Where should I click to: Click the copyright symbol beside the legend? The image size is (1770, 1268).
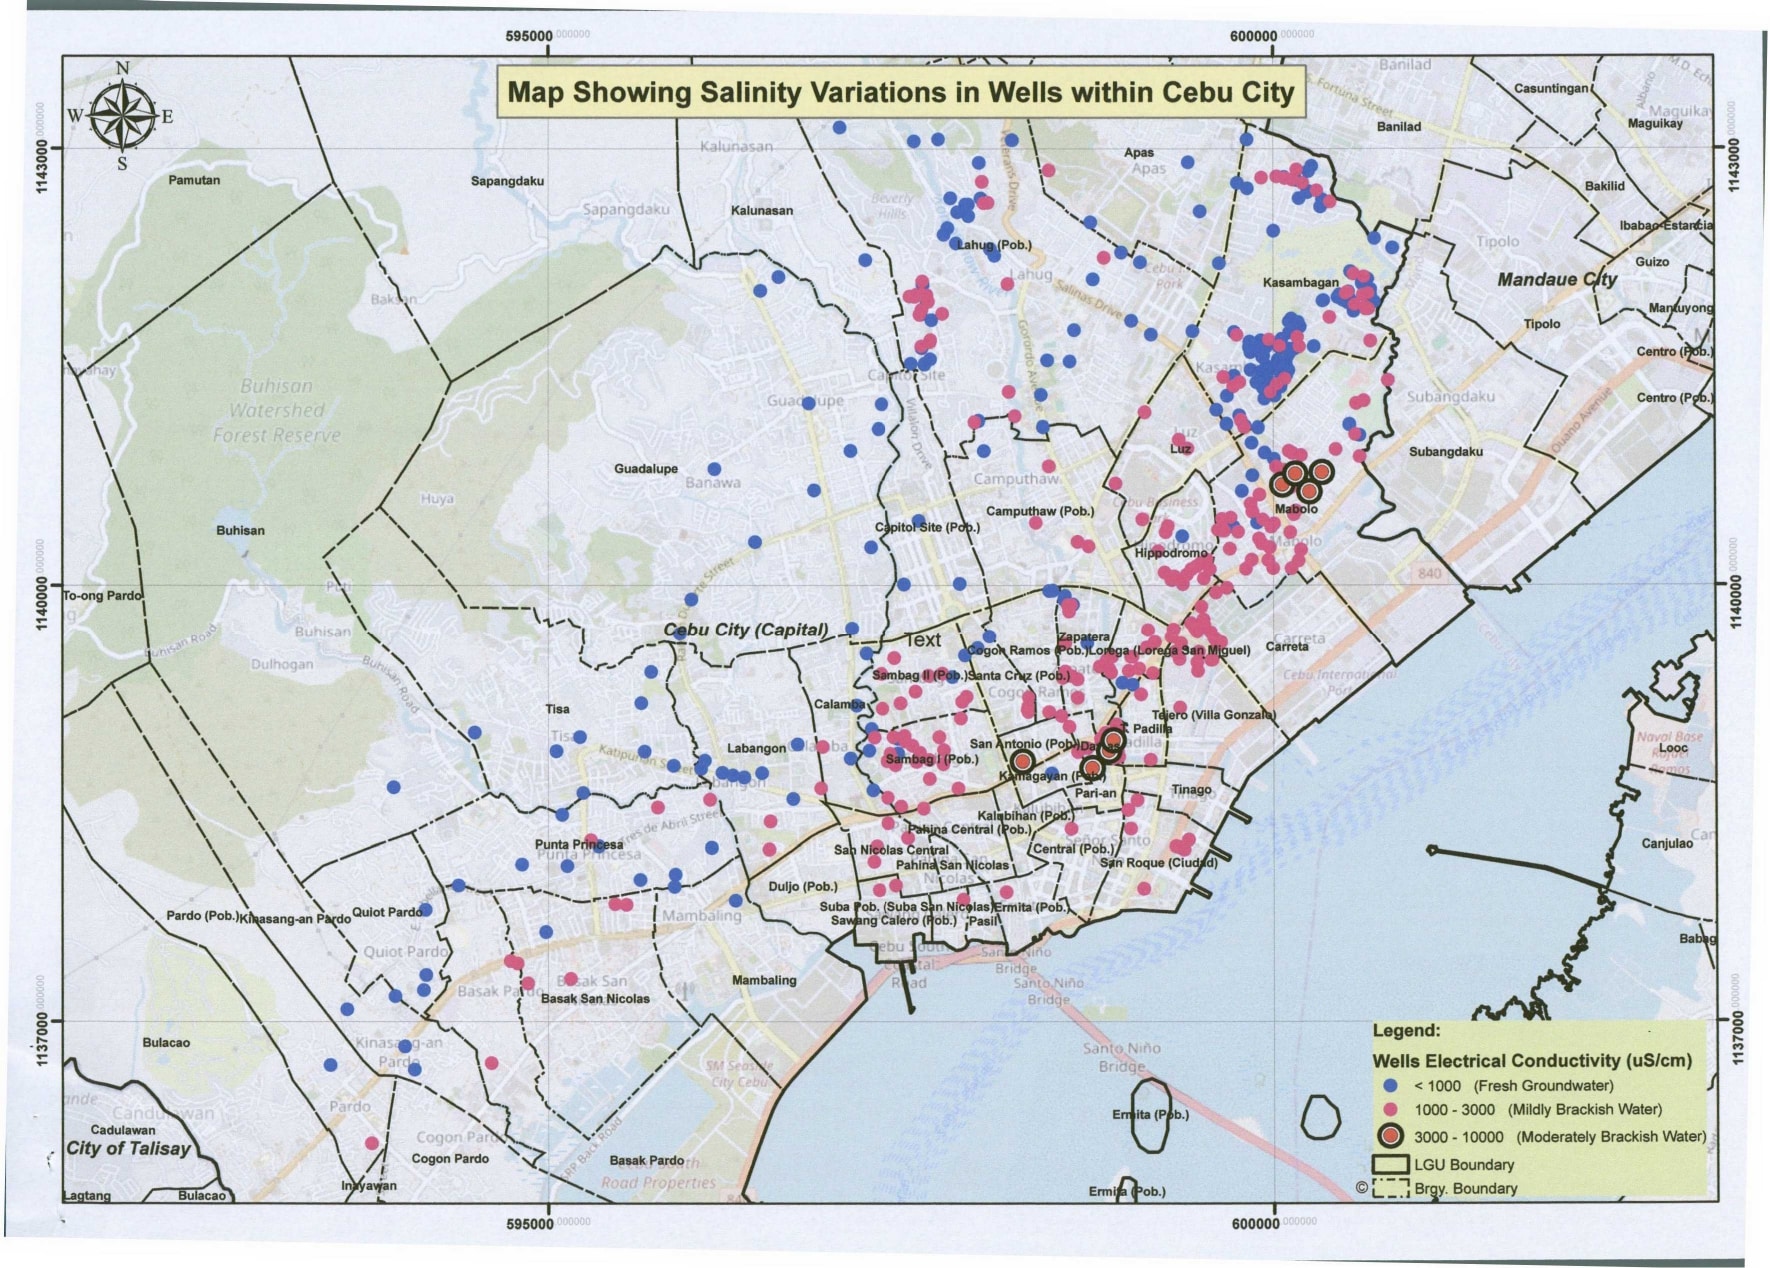coord(1361,1187)
